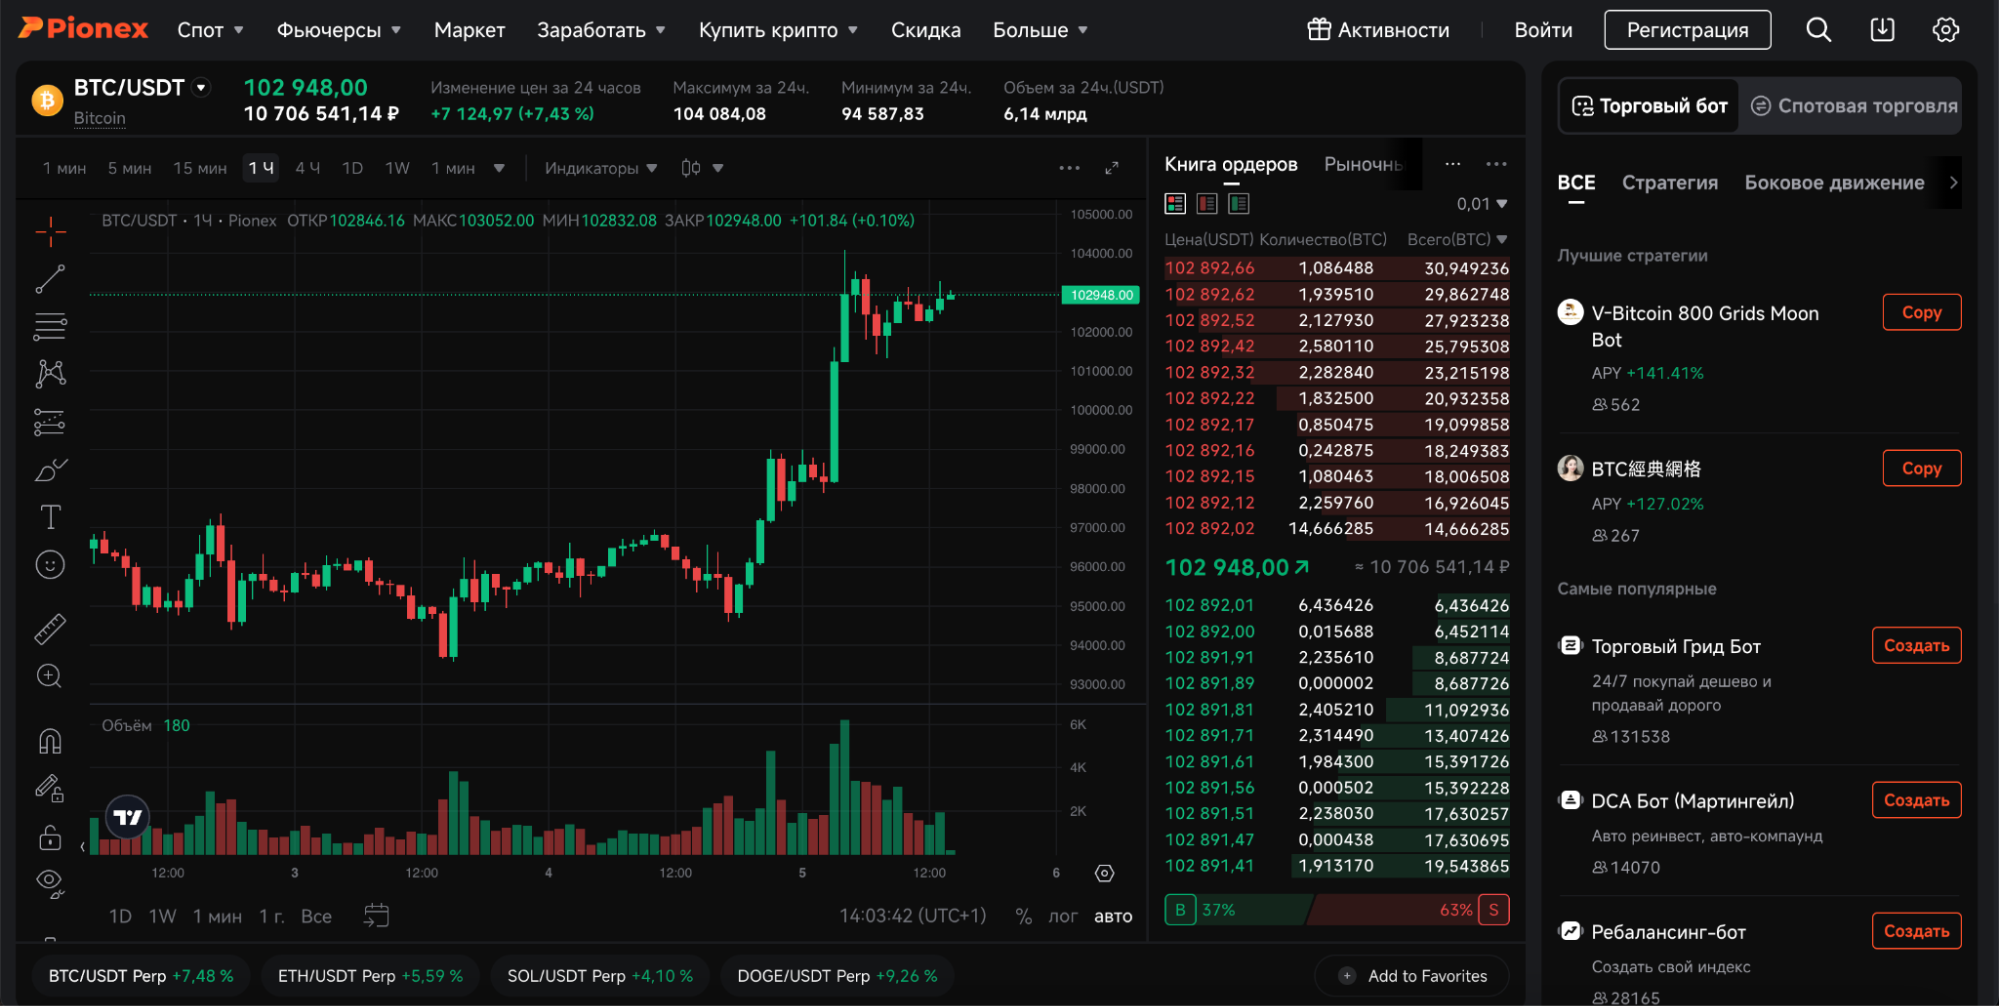
Task: Hide all drawings with eye icon
Action: point(50,884)
